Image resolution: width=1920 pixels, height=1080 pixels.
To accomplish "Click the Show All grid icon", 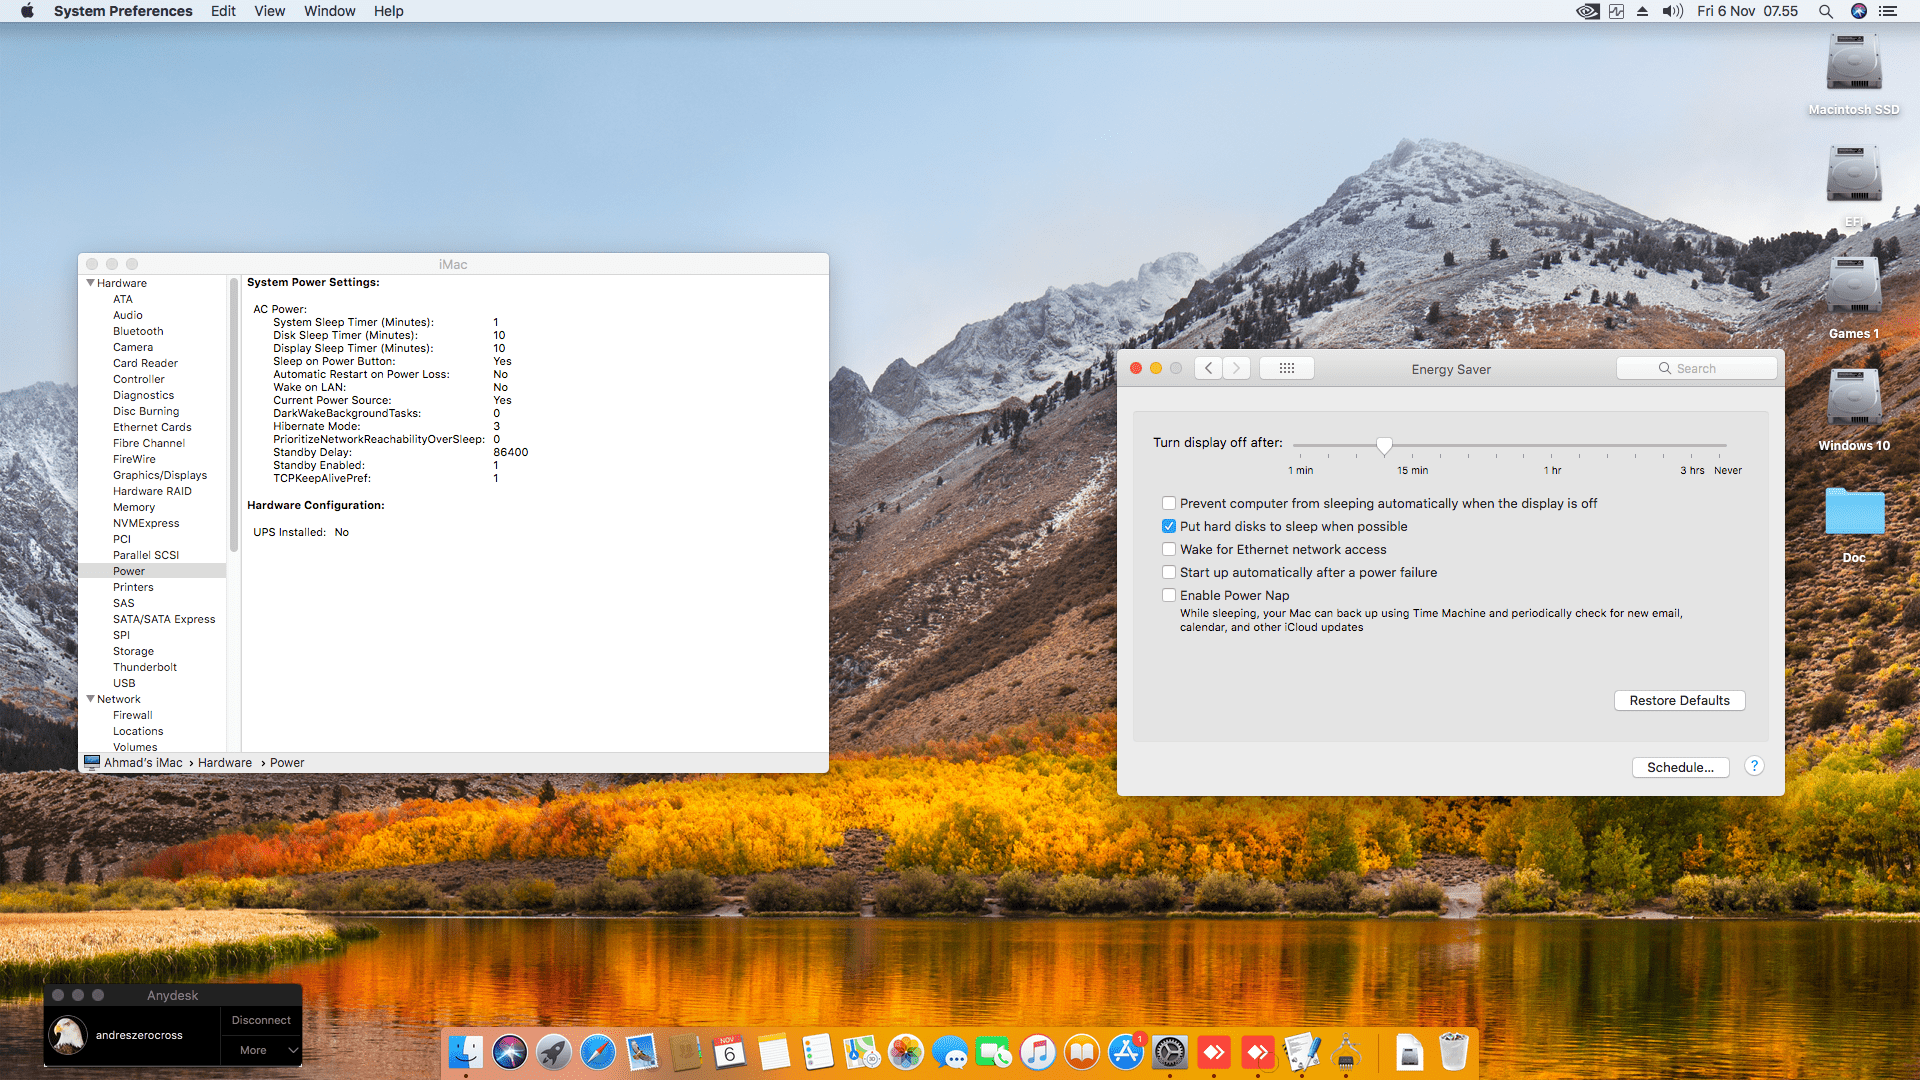I will pyautogui.click(x=1286, y=368).
